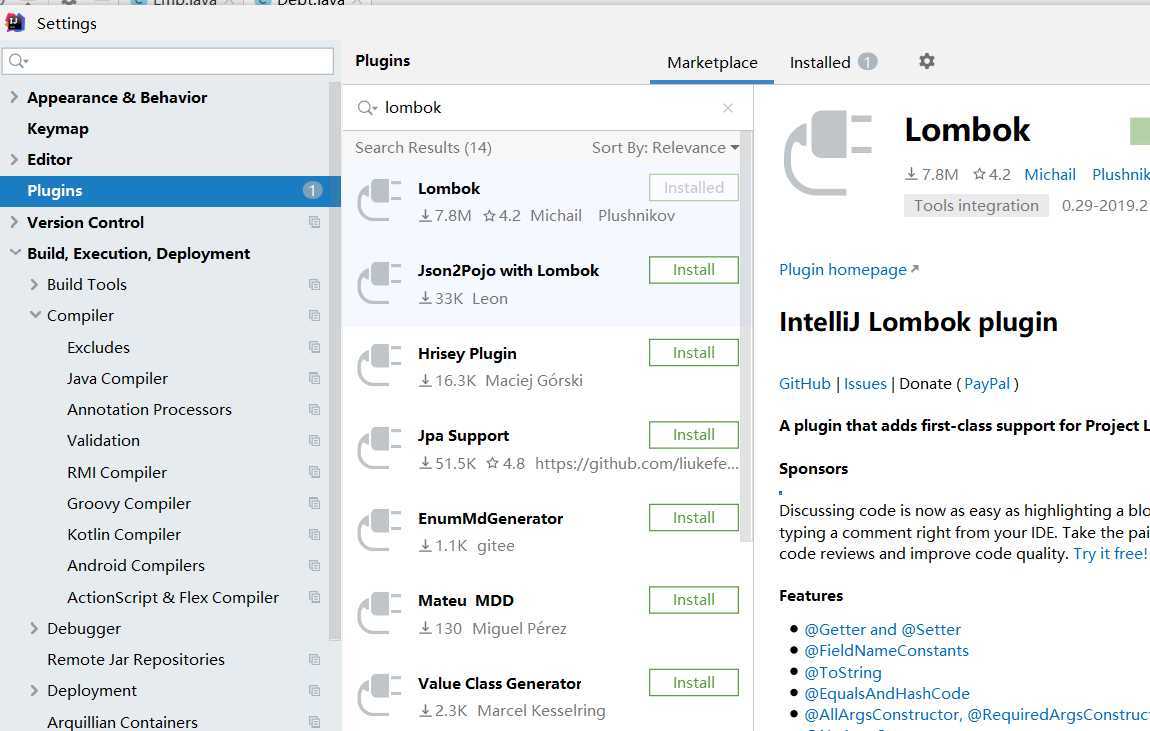Open the @Getter and @Setter feature link
Viewport: 1150px width, 731px height.
coord(882,629)
